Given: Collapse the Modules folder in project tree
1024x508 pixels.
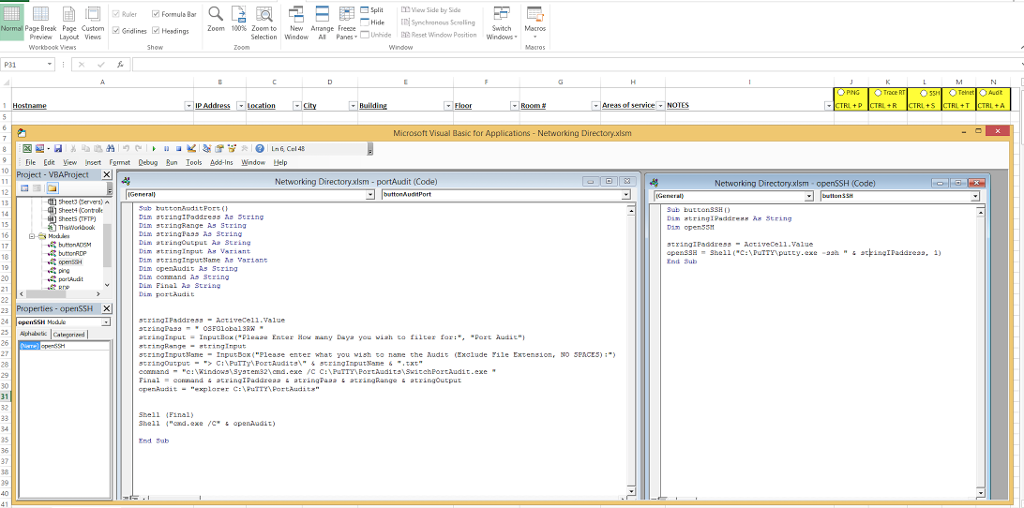Looking at the screenshot, I should (x=32, y=236).
